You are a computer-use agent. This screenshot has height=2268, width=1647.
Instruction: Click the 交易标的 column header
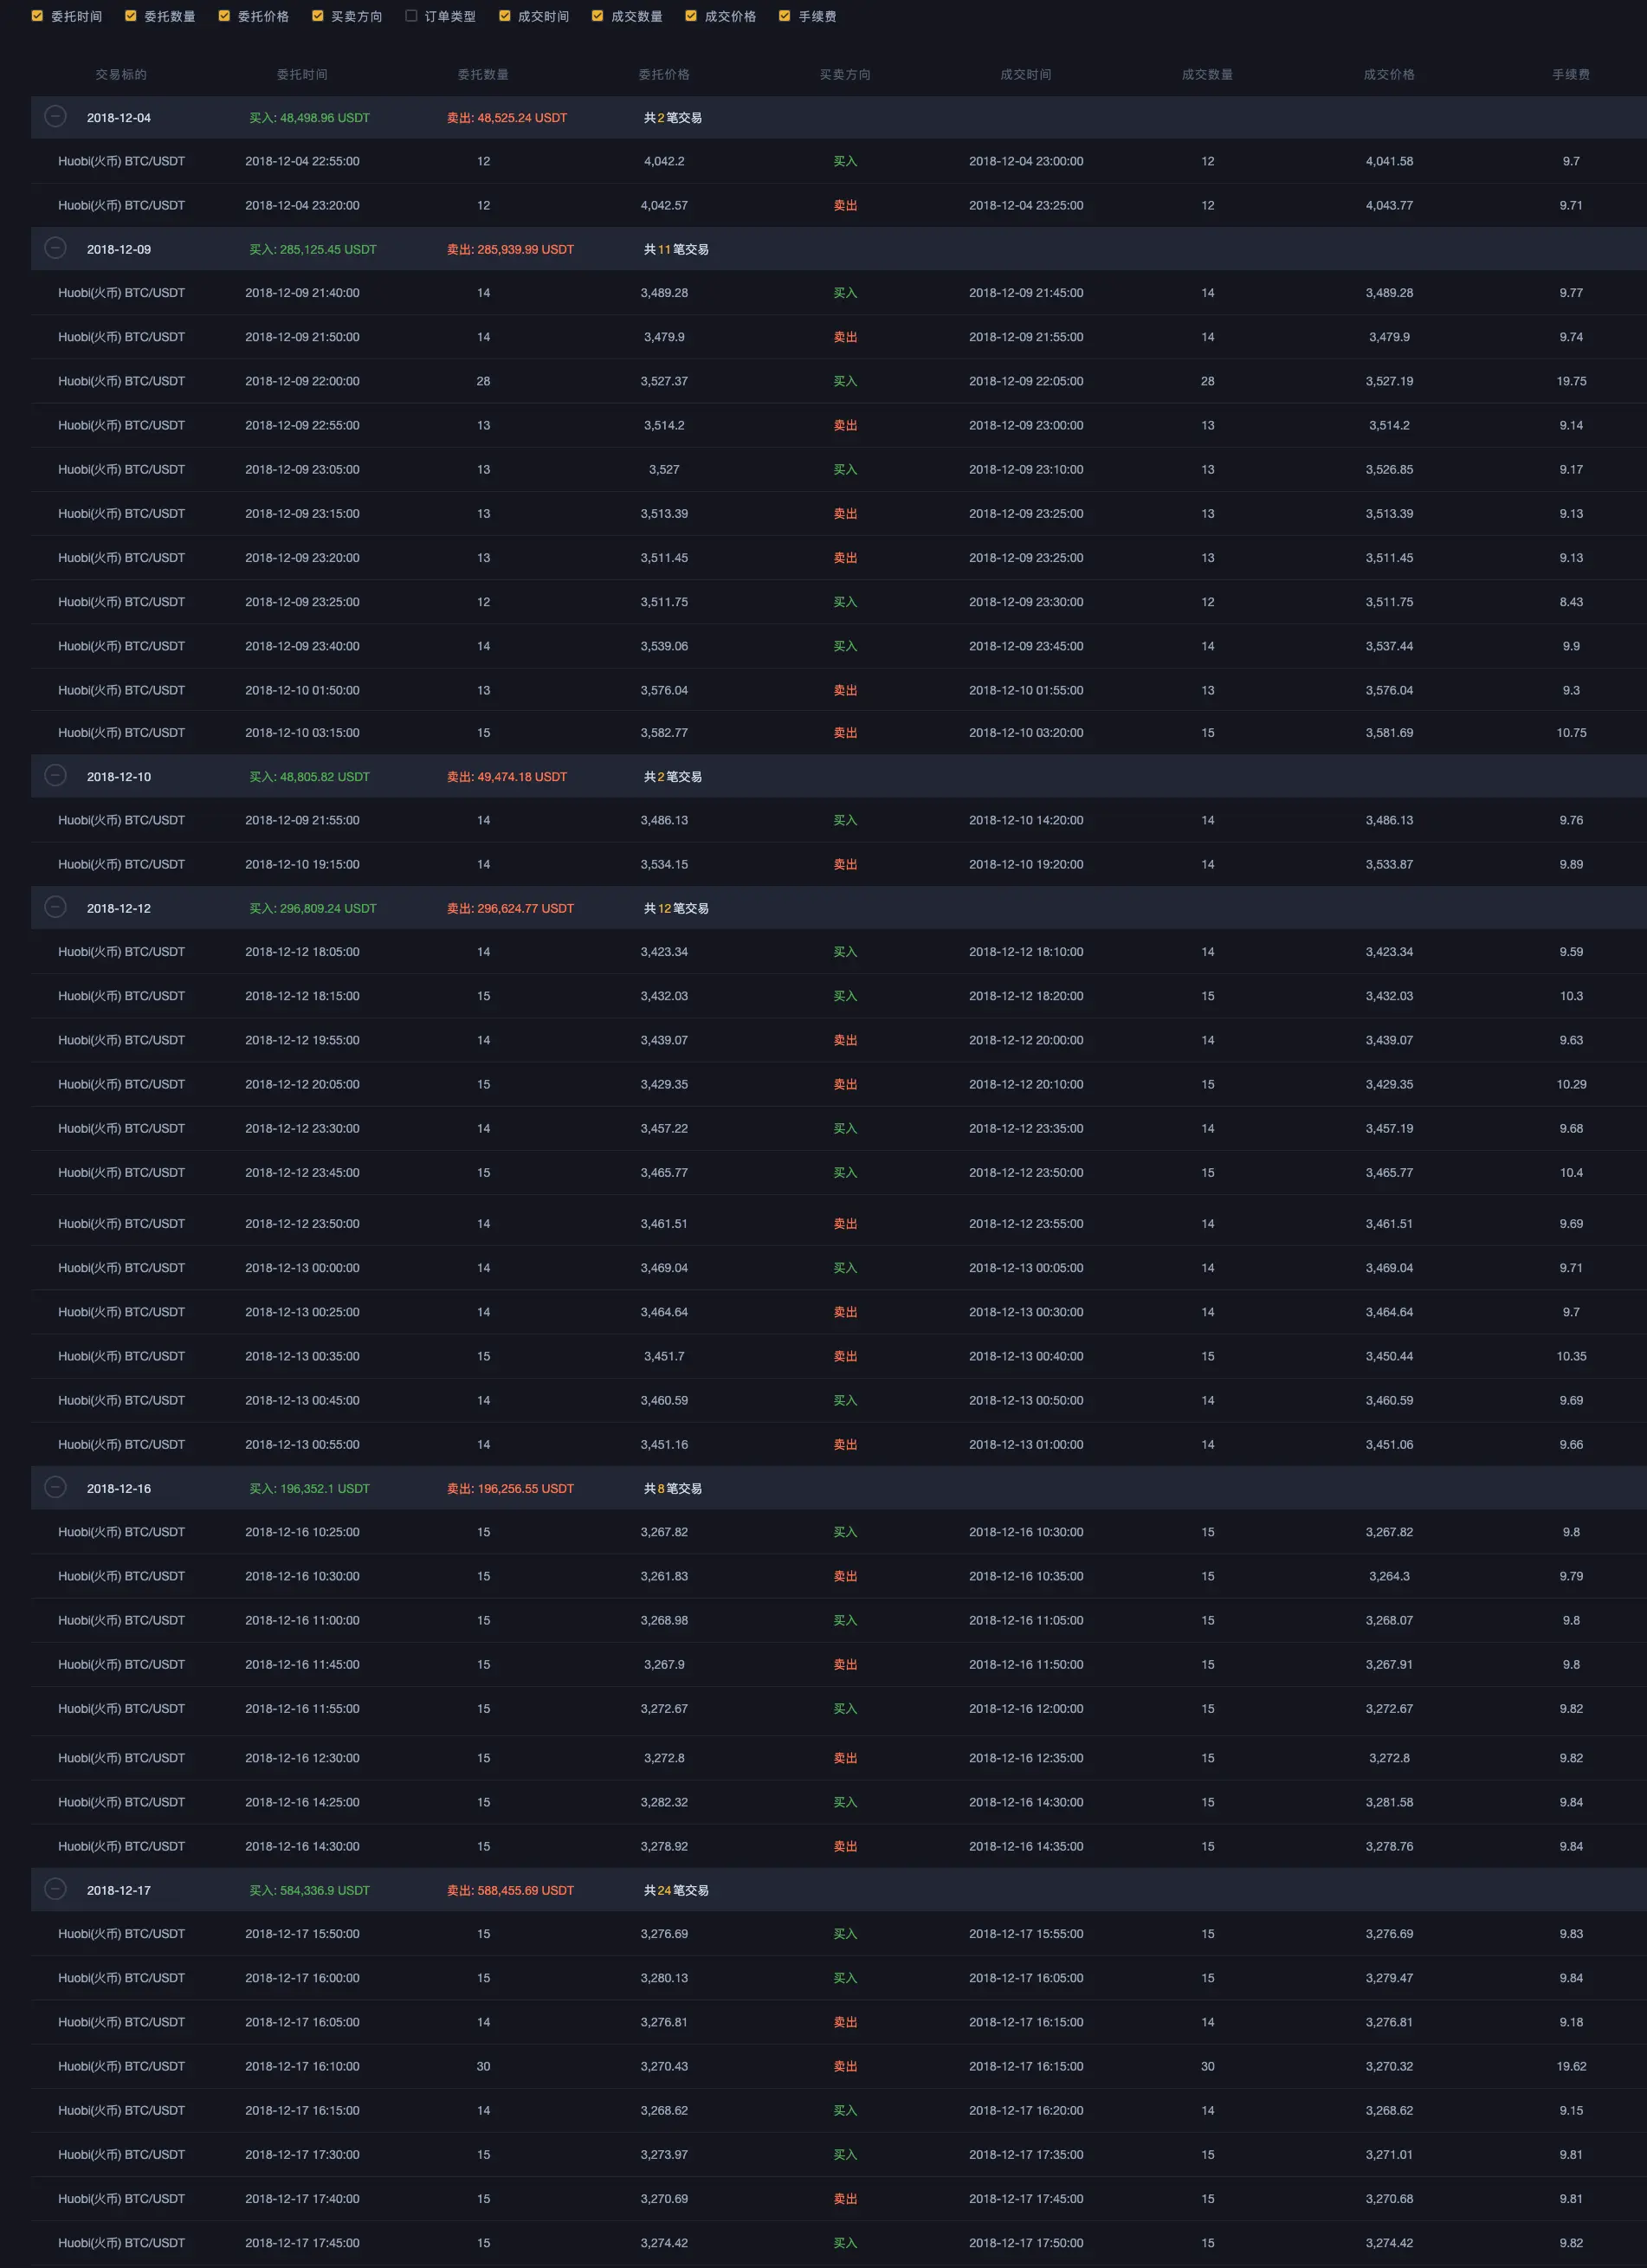(121, 75)
